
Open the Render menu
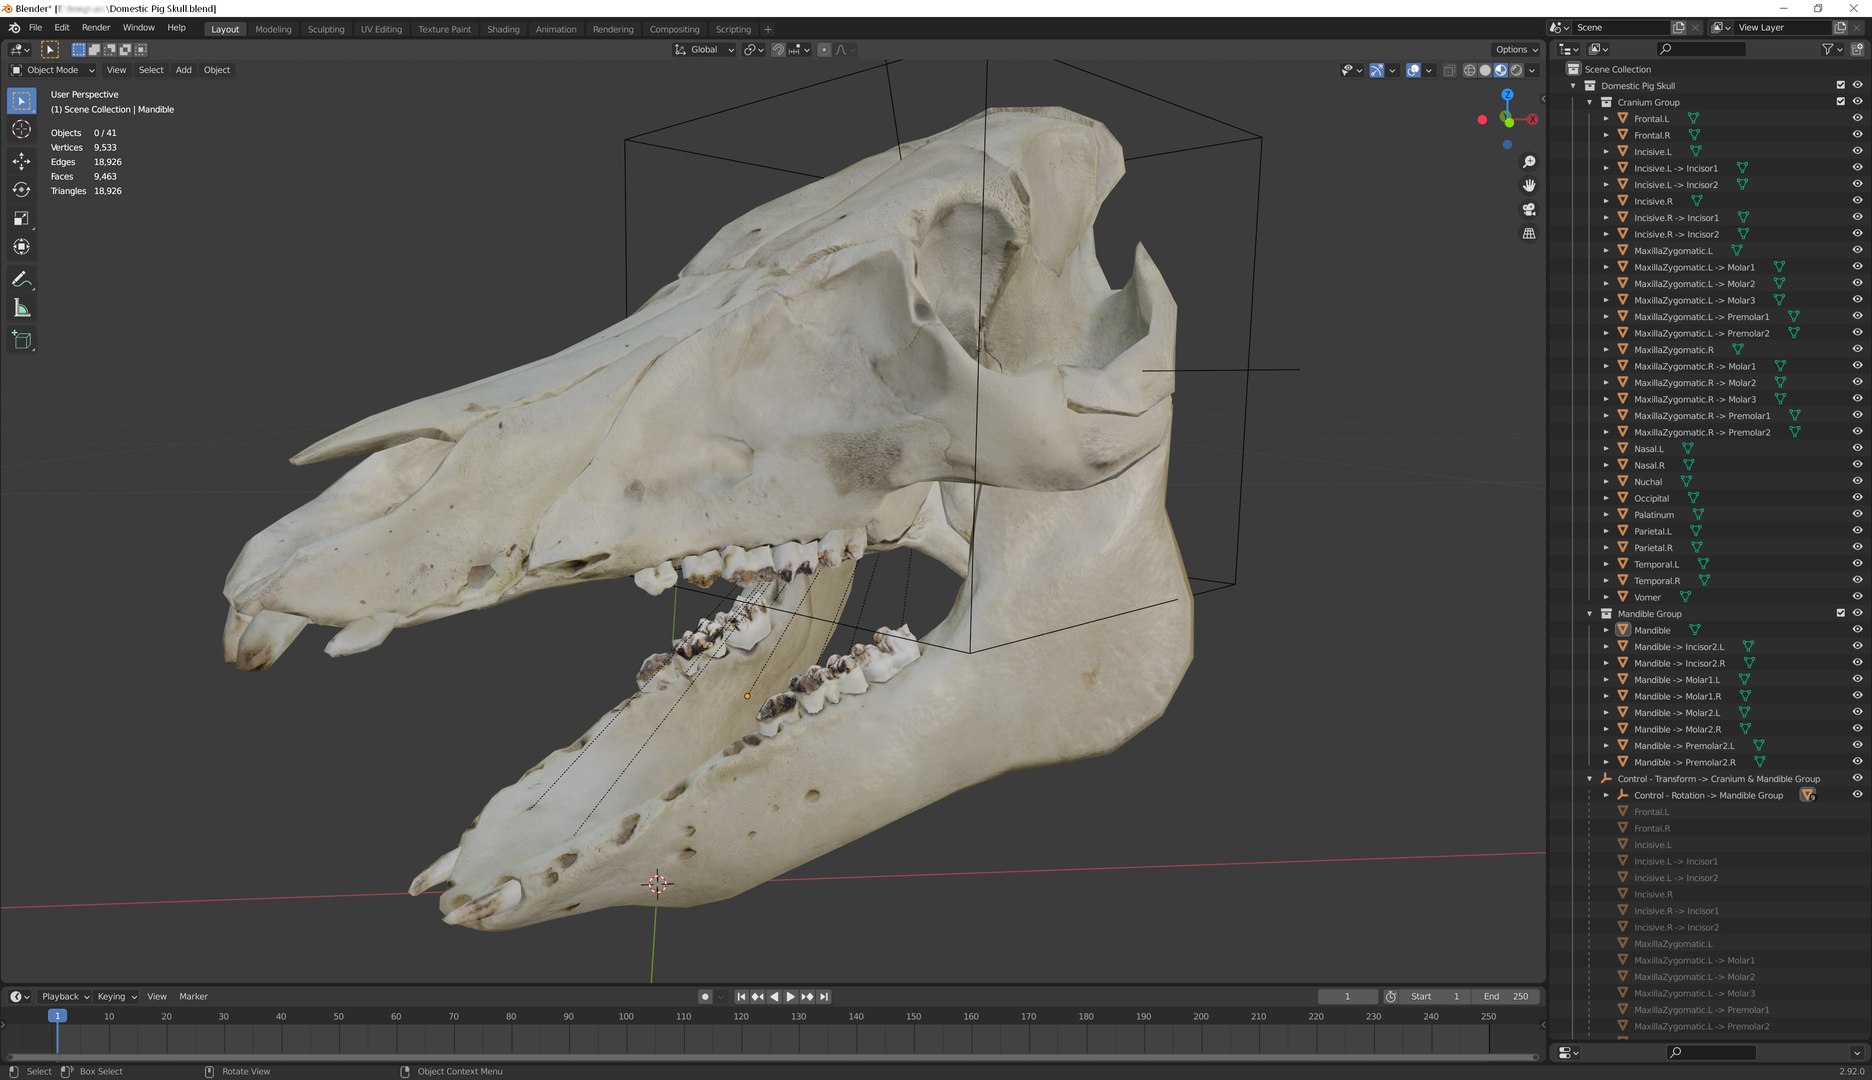tap(96, 28)
